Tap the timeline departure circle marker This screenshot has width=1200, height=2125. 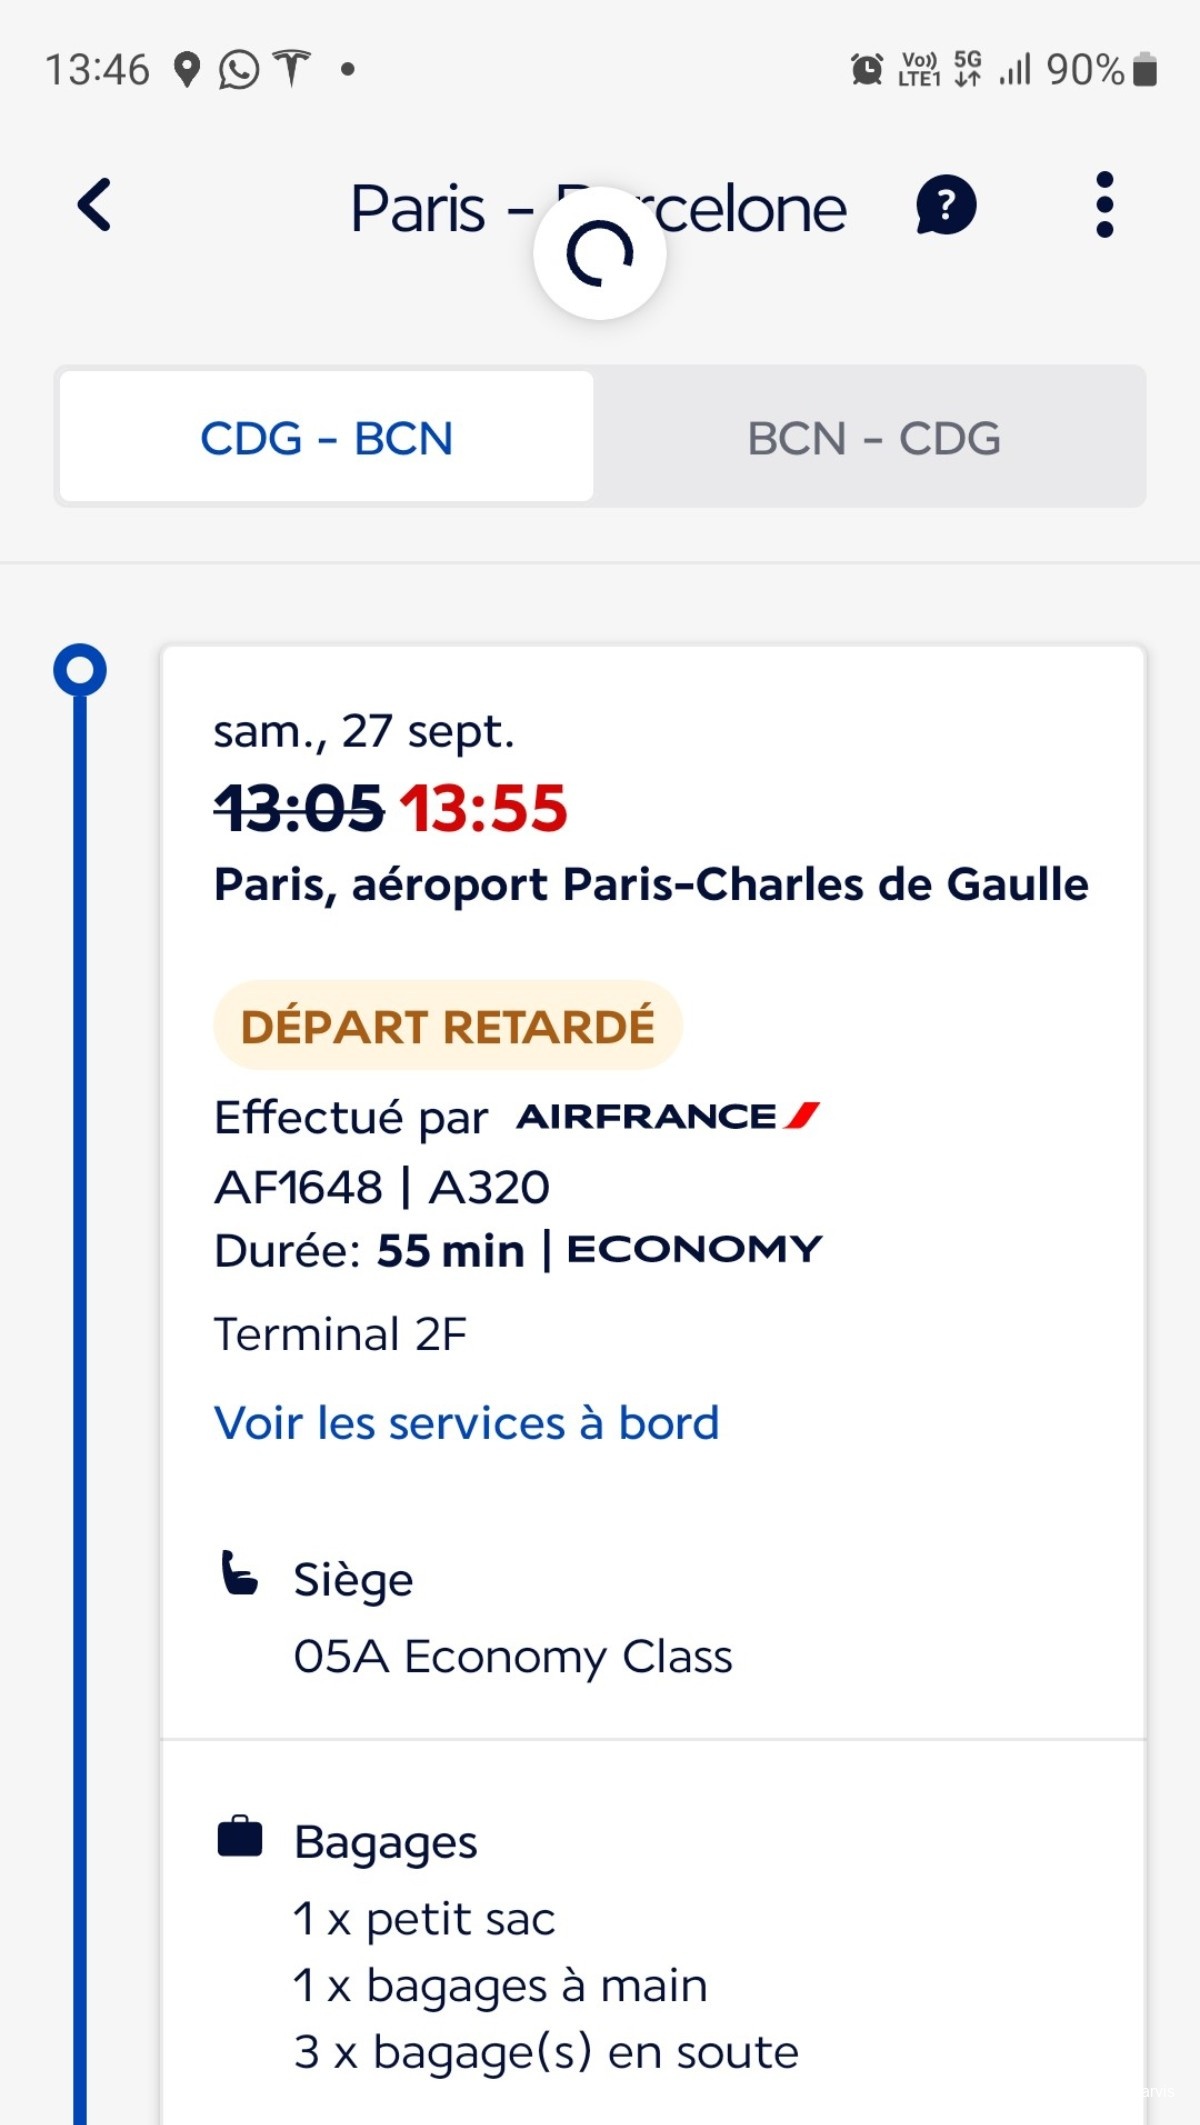click(x=80, y=670)
